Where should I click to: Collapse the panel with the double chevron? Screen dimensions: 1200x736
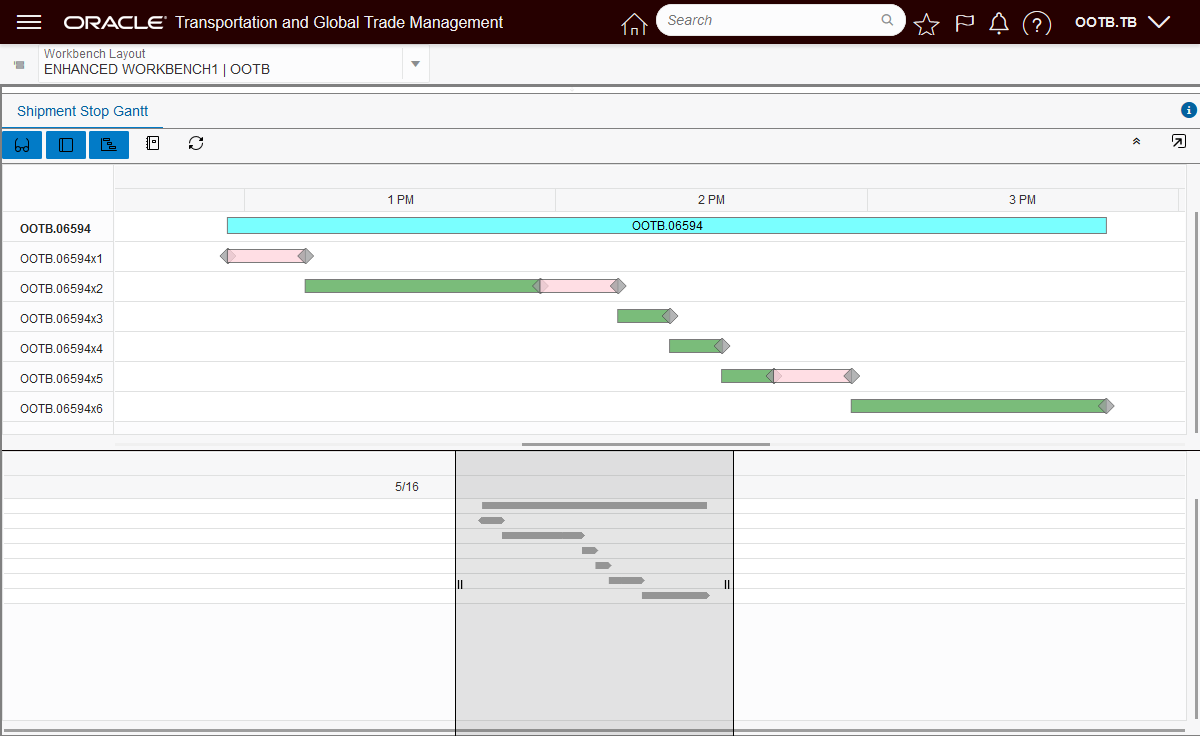[1136, 142]
